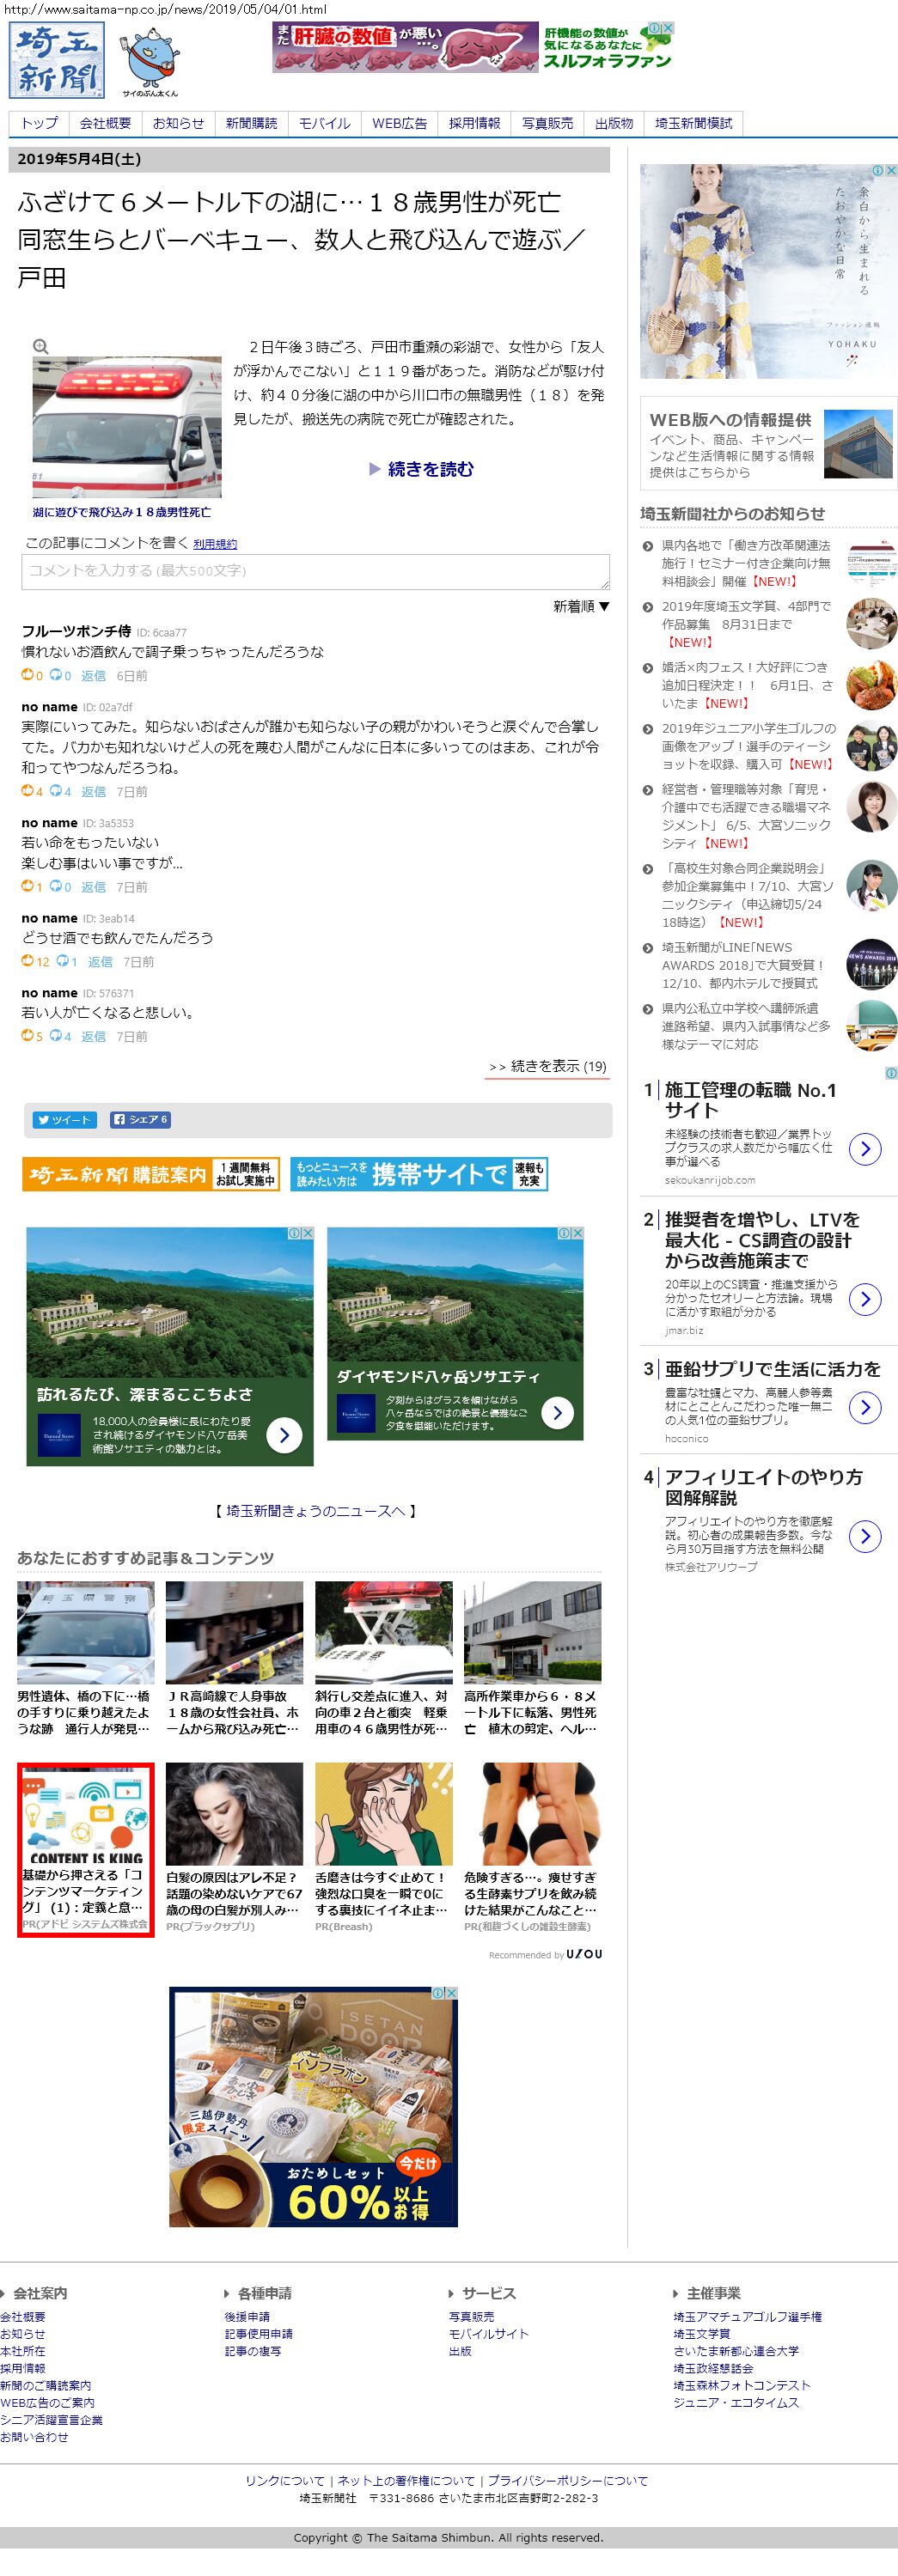Image resolution: width=898 pixels, height=2576 pixels.
Task: Click arrow button on 施工管理の転職 ad
Action: [864, 1149]
